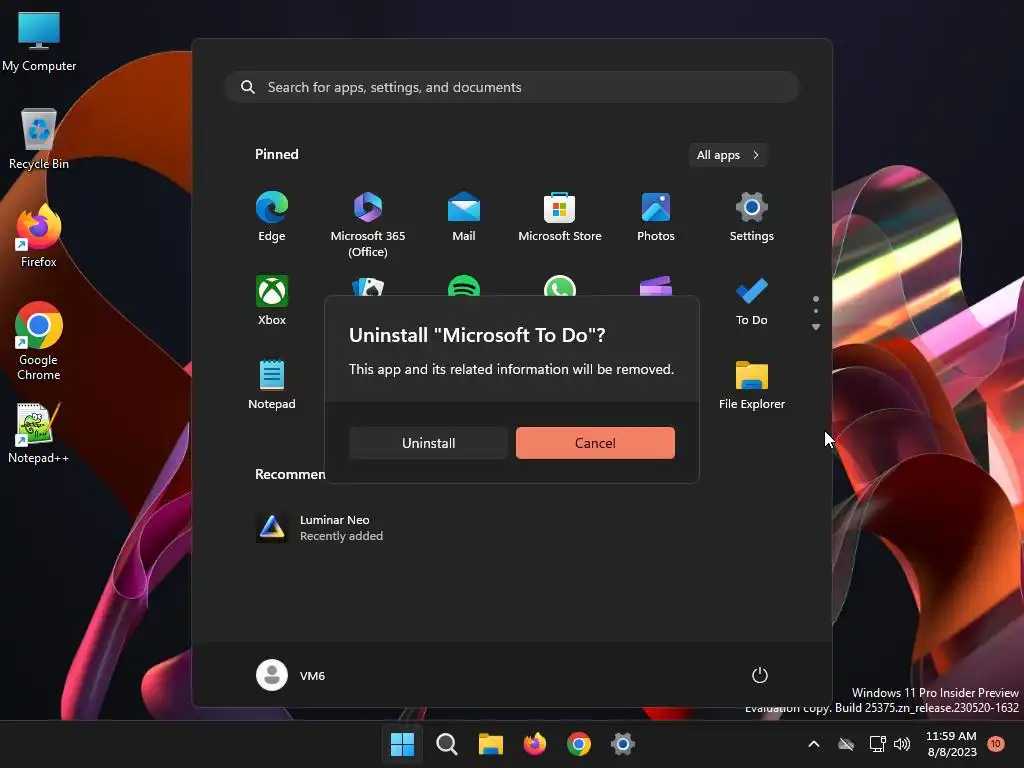
Task: Open File Explorer from taskbar
Action: (490, 744)
